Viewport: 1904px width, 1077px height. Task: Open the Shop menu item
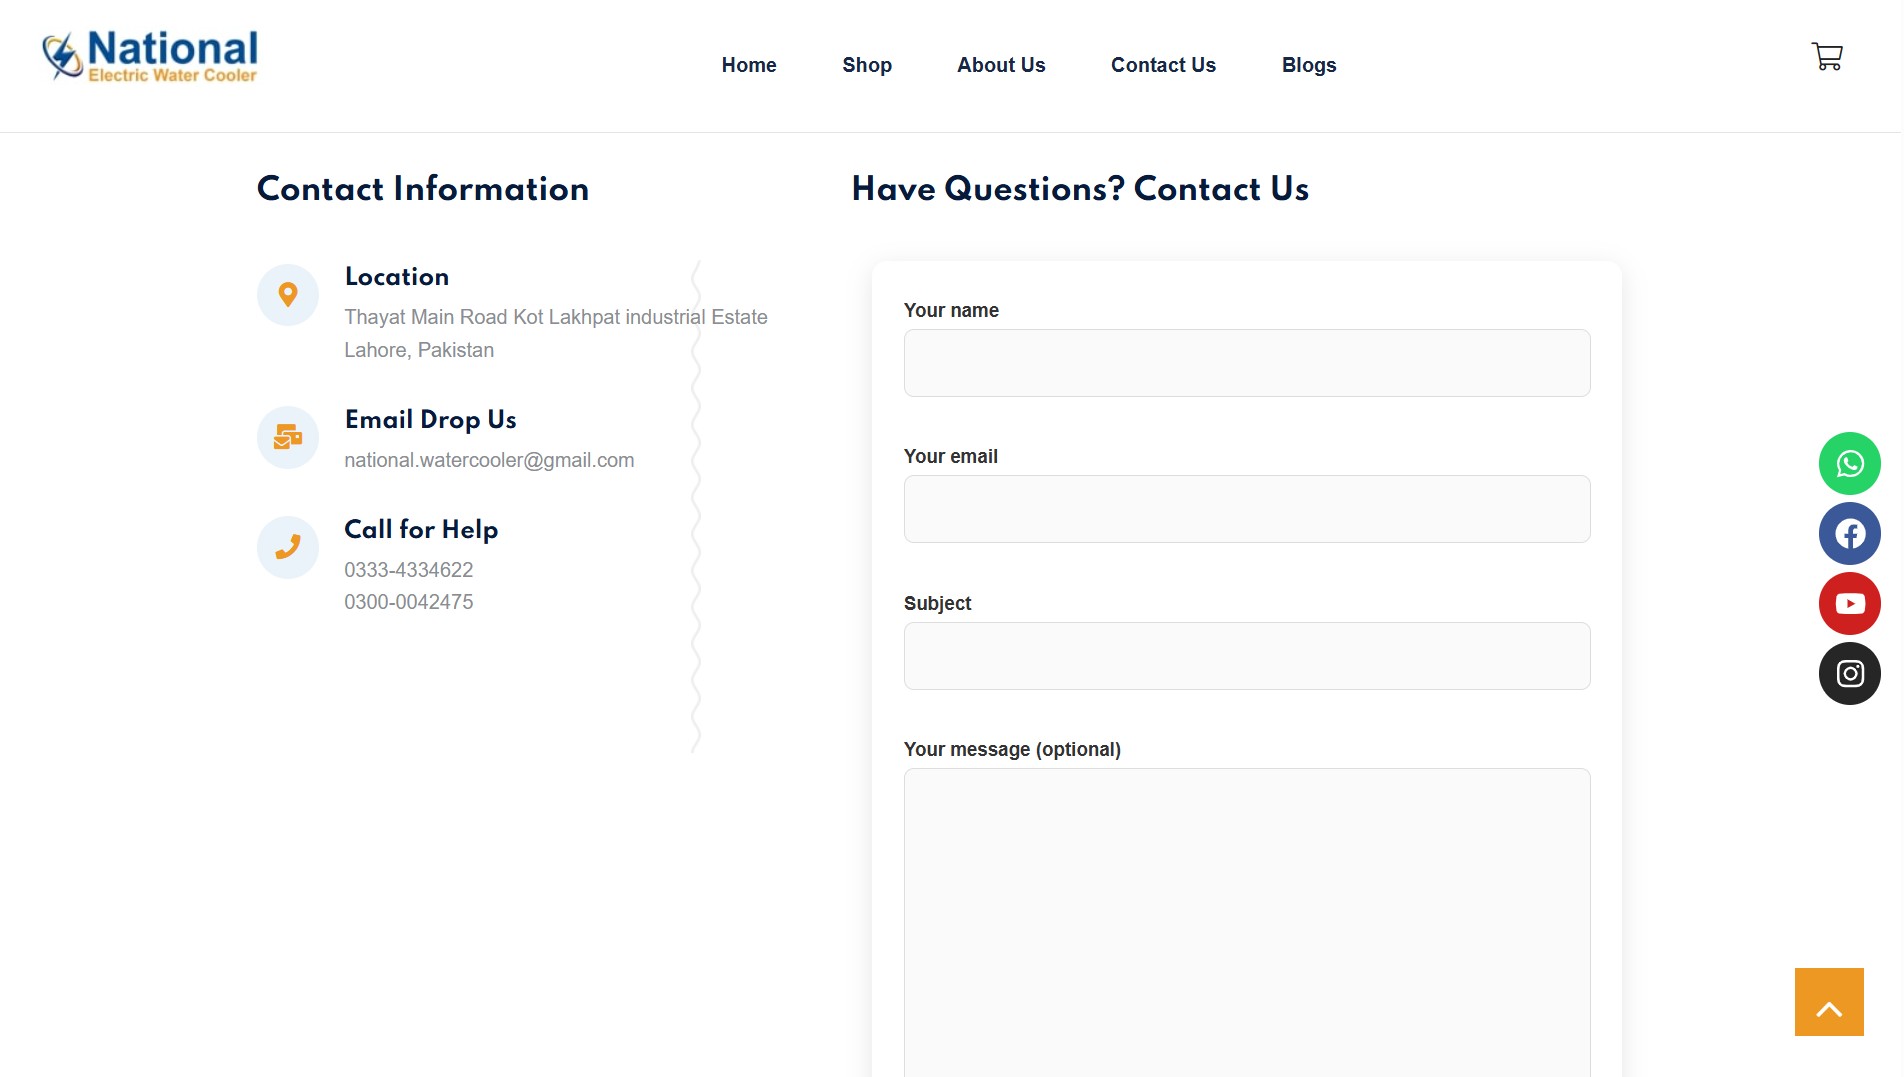click(x=867, y=65)
